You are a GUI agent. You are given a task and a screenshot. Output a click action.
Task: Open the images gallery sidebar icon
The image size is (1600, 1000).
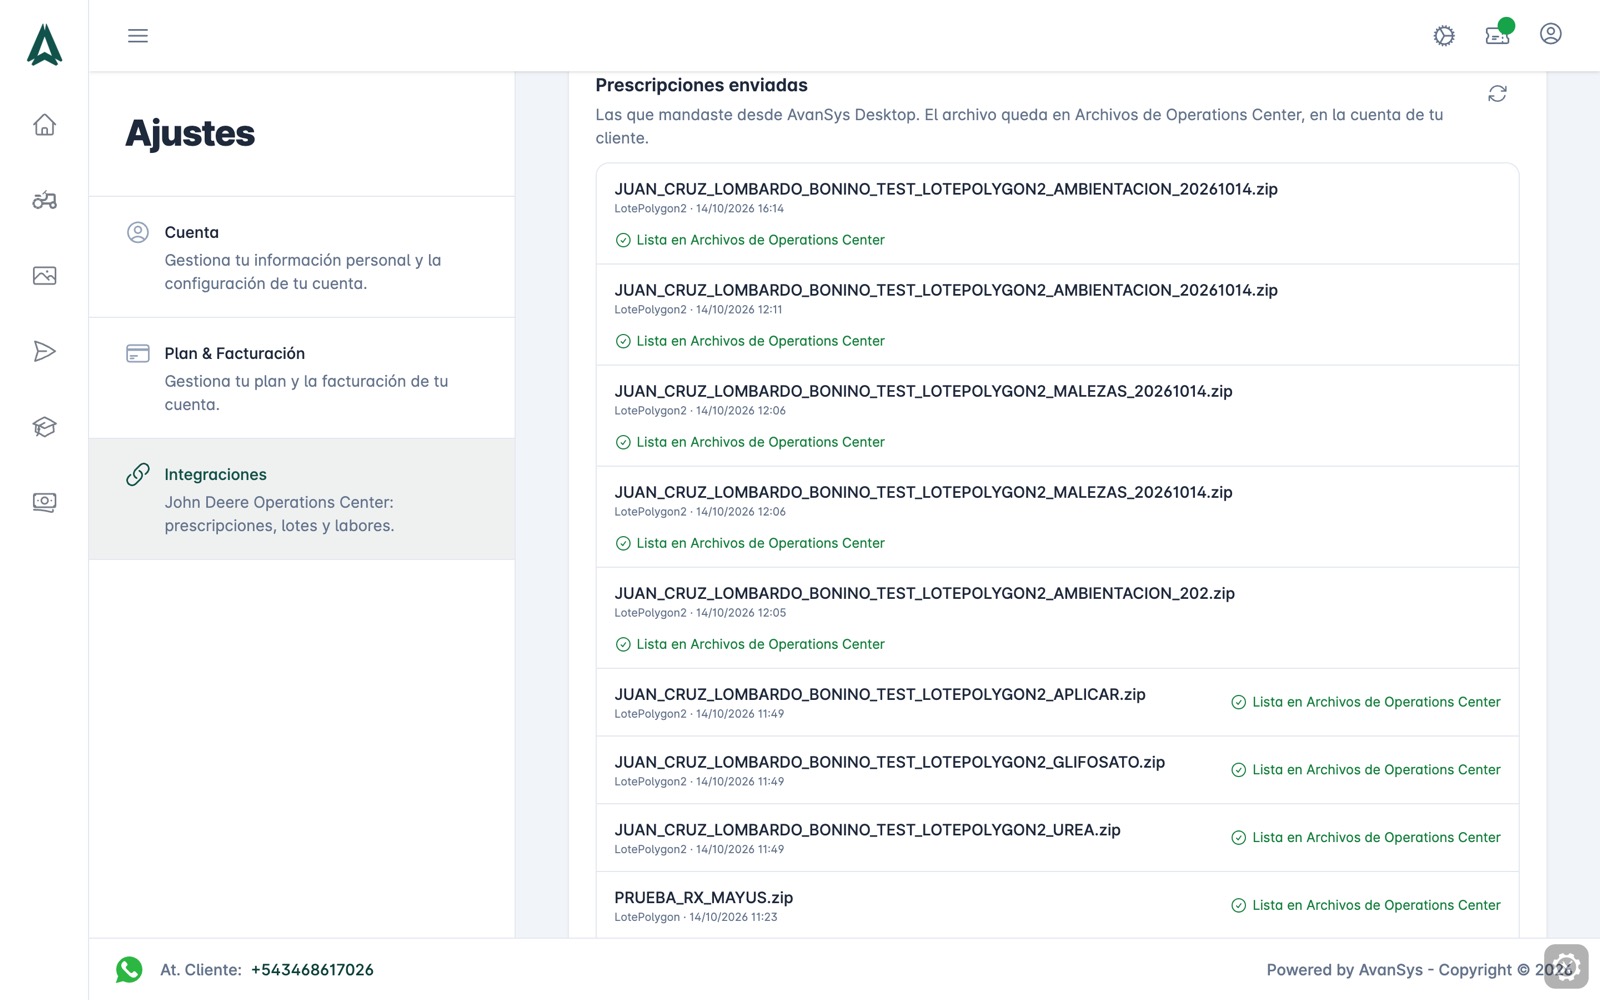[44, 276]
